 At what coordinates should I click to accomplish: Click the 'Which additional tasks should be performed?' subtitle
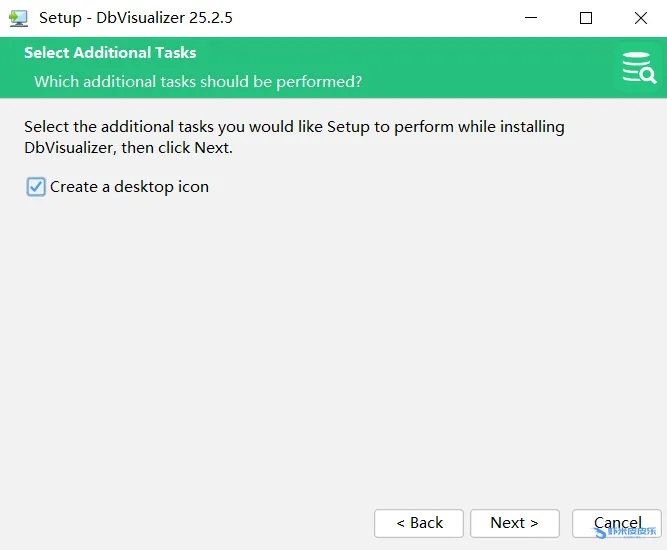pos(198,81)
